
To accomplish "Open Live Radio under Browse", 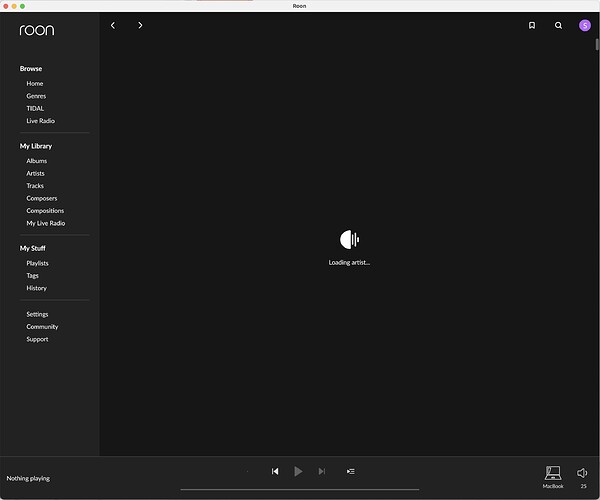I will (x=41, y=121).
